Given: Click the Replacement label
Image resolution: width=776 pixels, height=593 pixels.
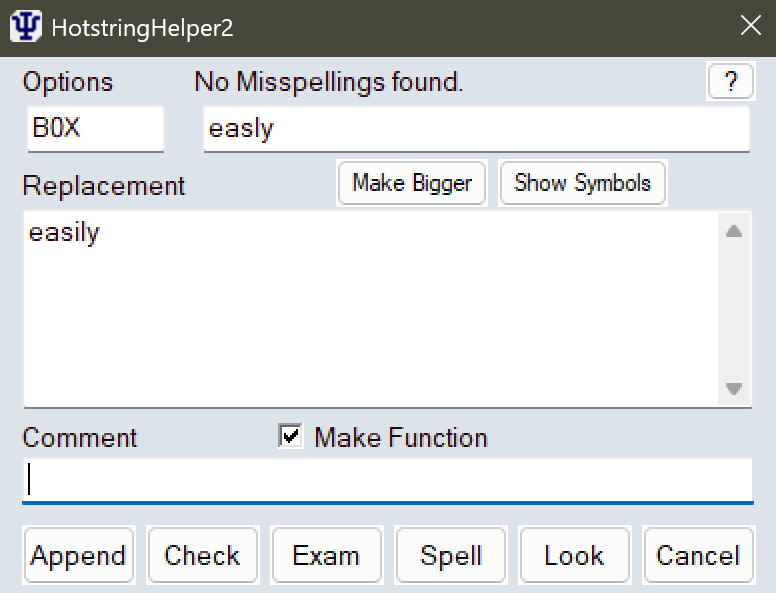Looking at the screenshot, I should coord(104,187).
